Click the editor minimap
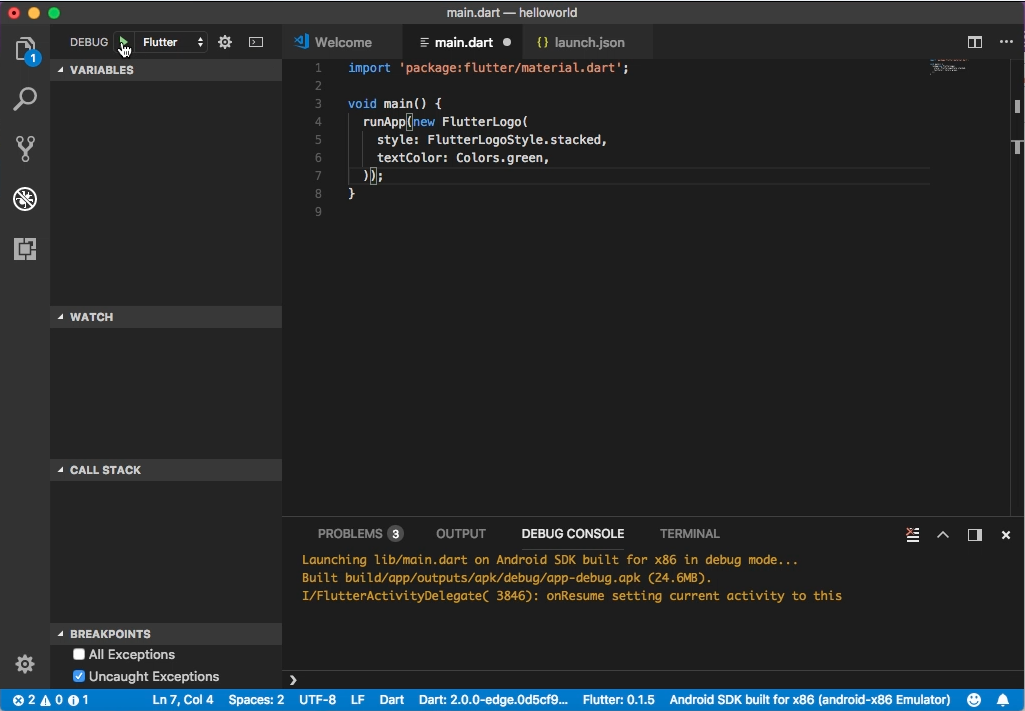 pyautogui.click(x=948, y=67)
